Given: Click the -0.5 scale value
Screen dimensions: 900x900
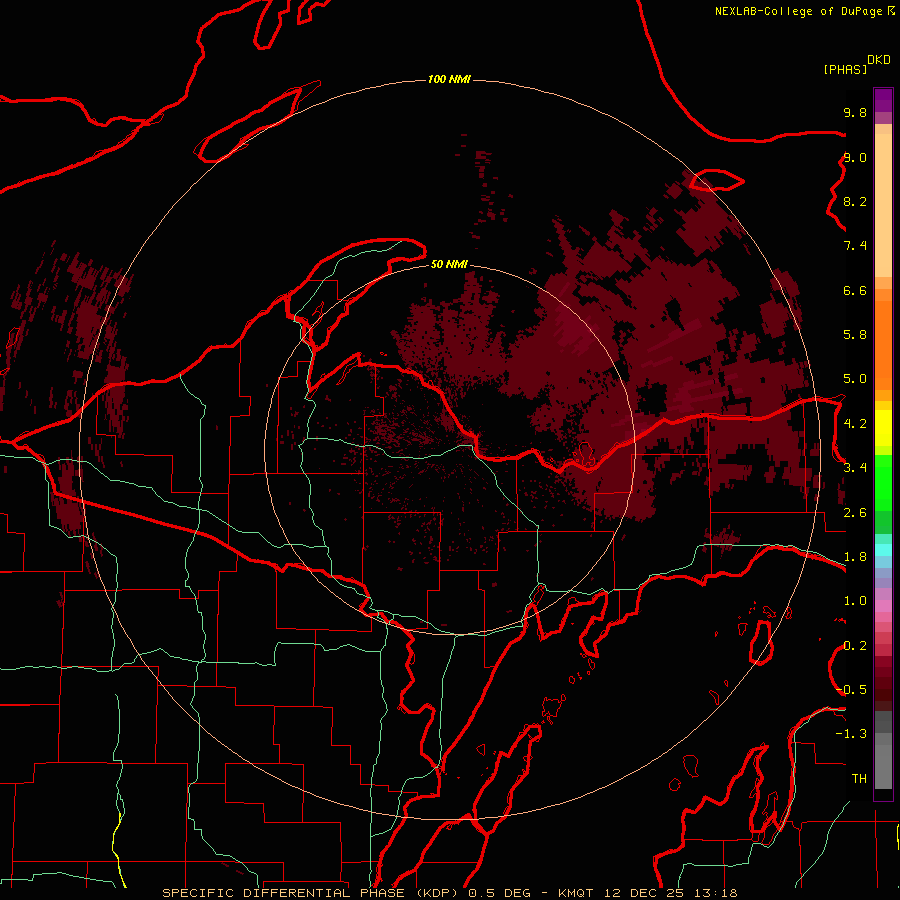Looking at the screenshot, I should pos(851,690).
